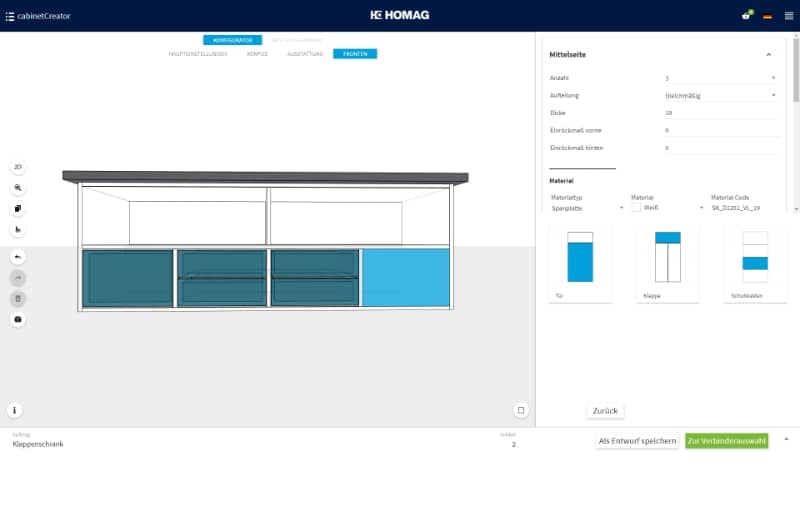
Task: Open the Materialtyp Spanplatte dropdown
Action: click(587, 208)
